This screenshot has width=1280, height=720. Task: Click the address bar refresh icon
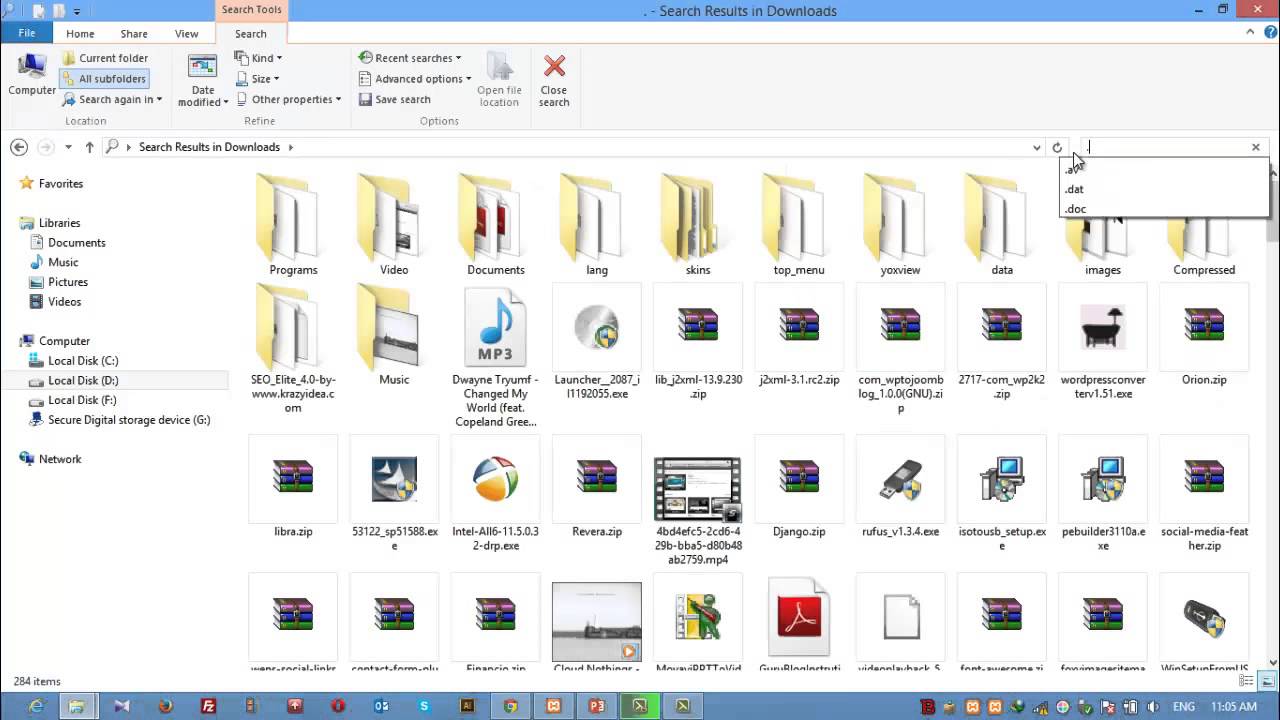pos(1057,147)
